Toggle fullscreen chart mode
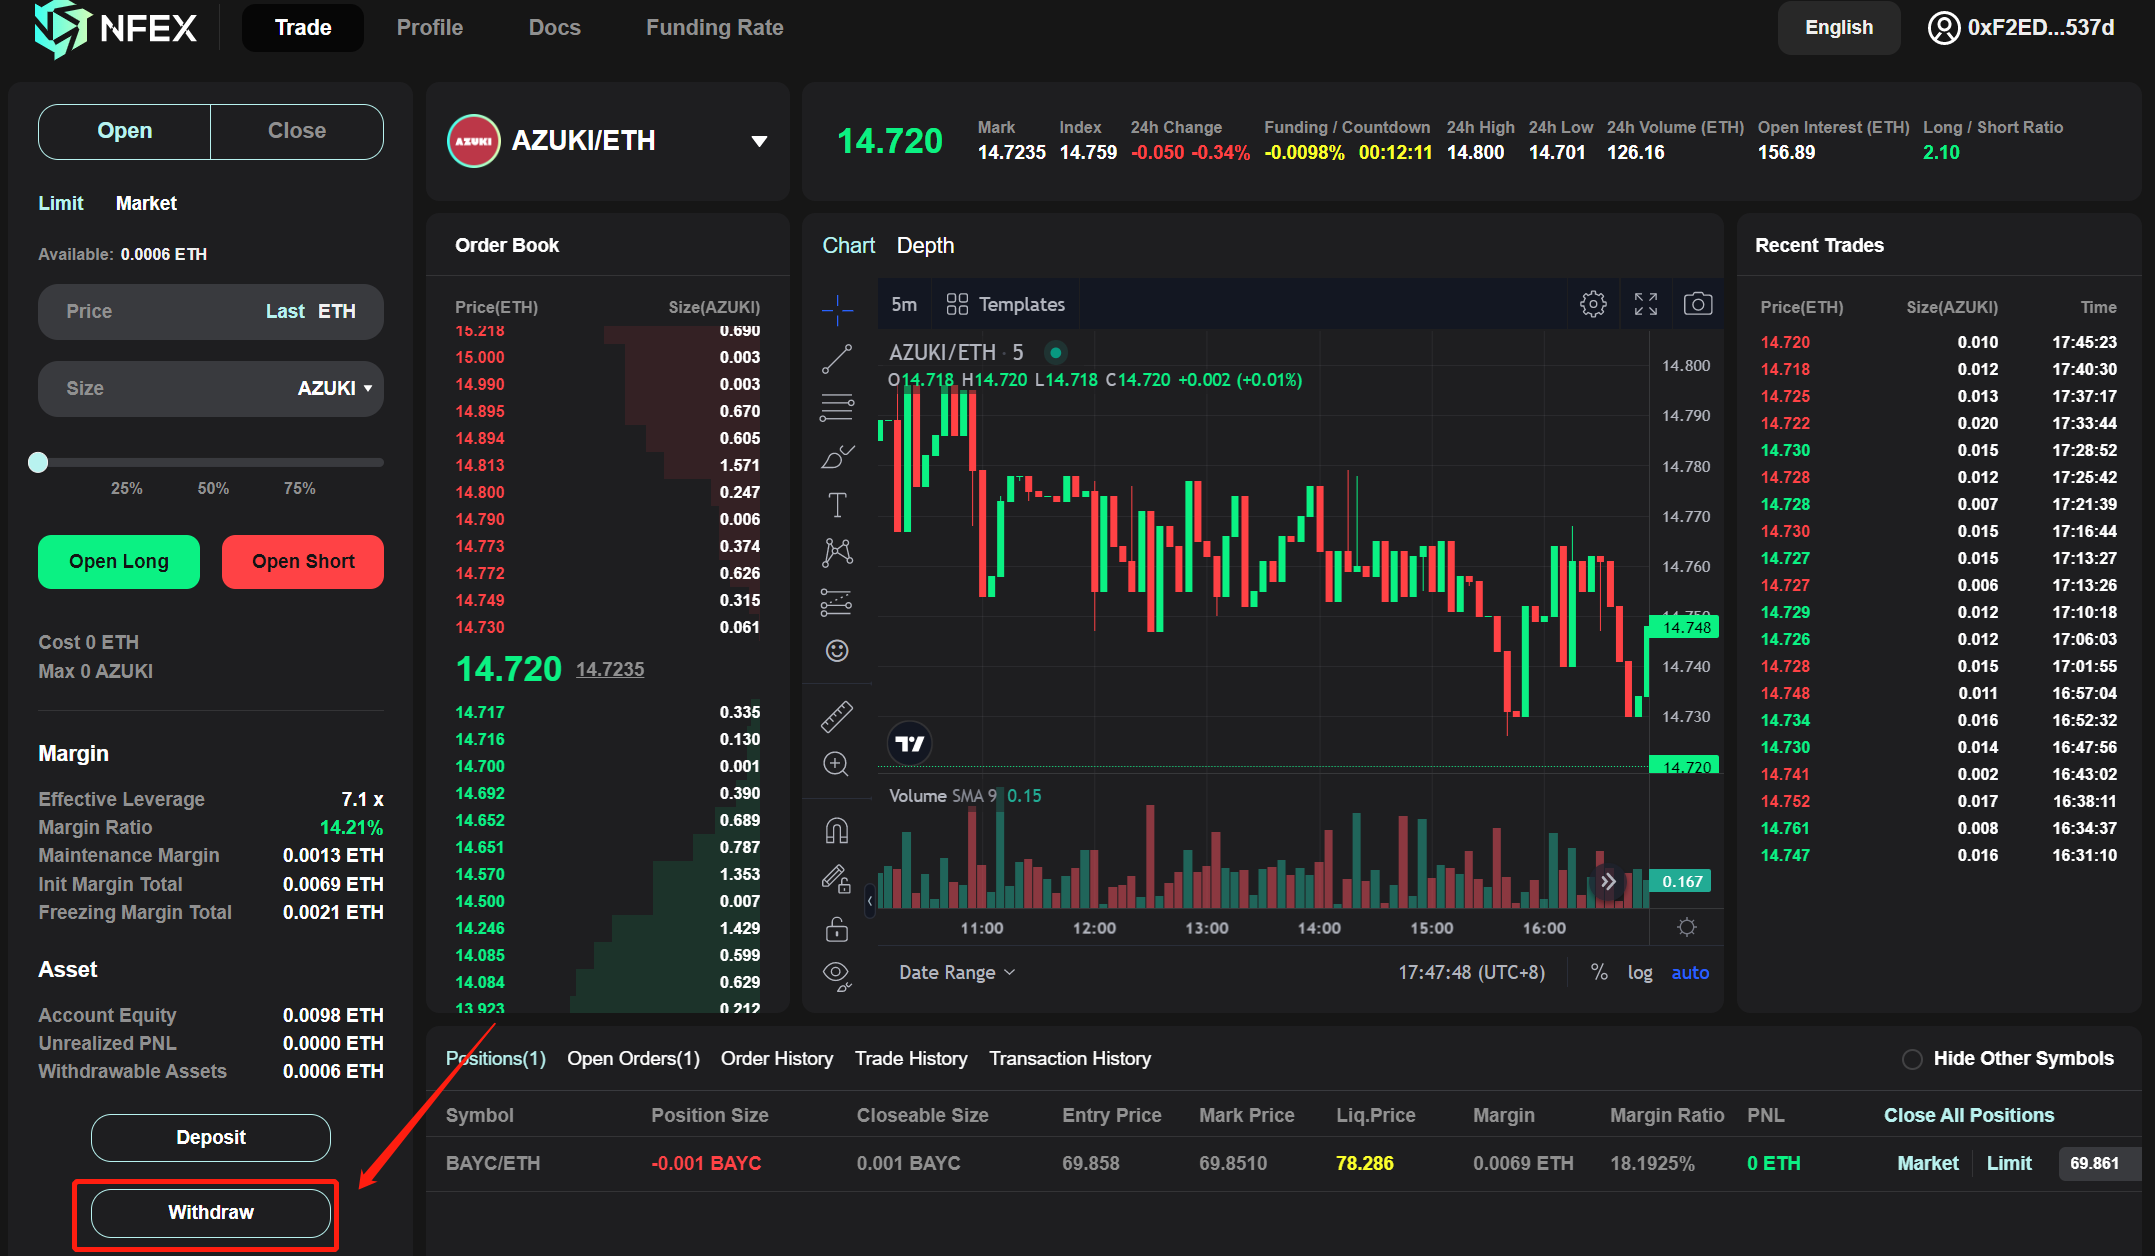Screen dimensions: 2155x1256 tap(1646, 304)
